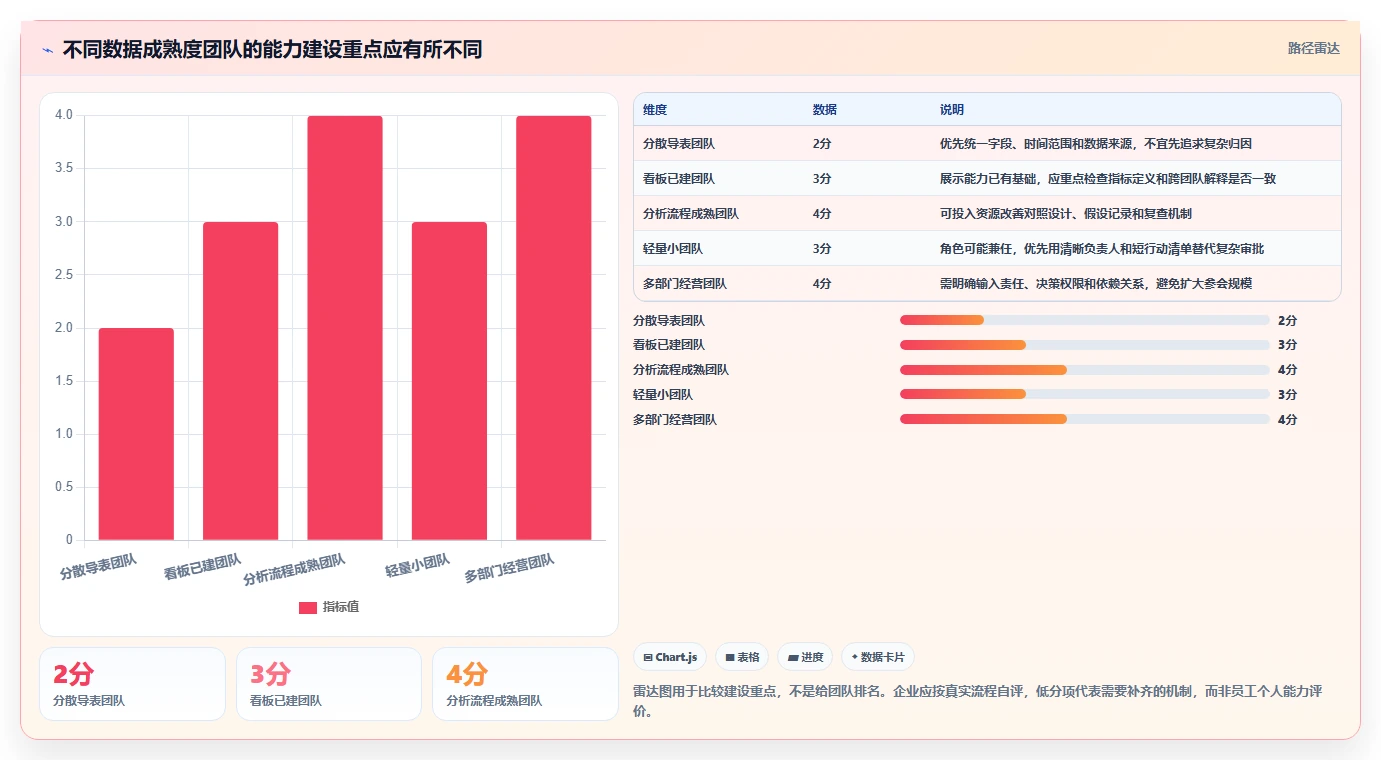Toggle the 指标值 legend swatch
The height and width of the screenshot is (760, 1381).
(308, 607)
